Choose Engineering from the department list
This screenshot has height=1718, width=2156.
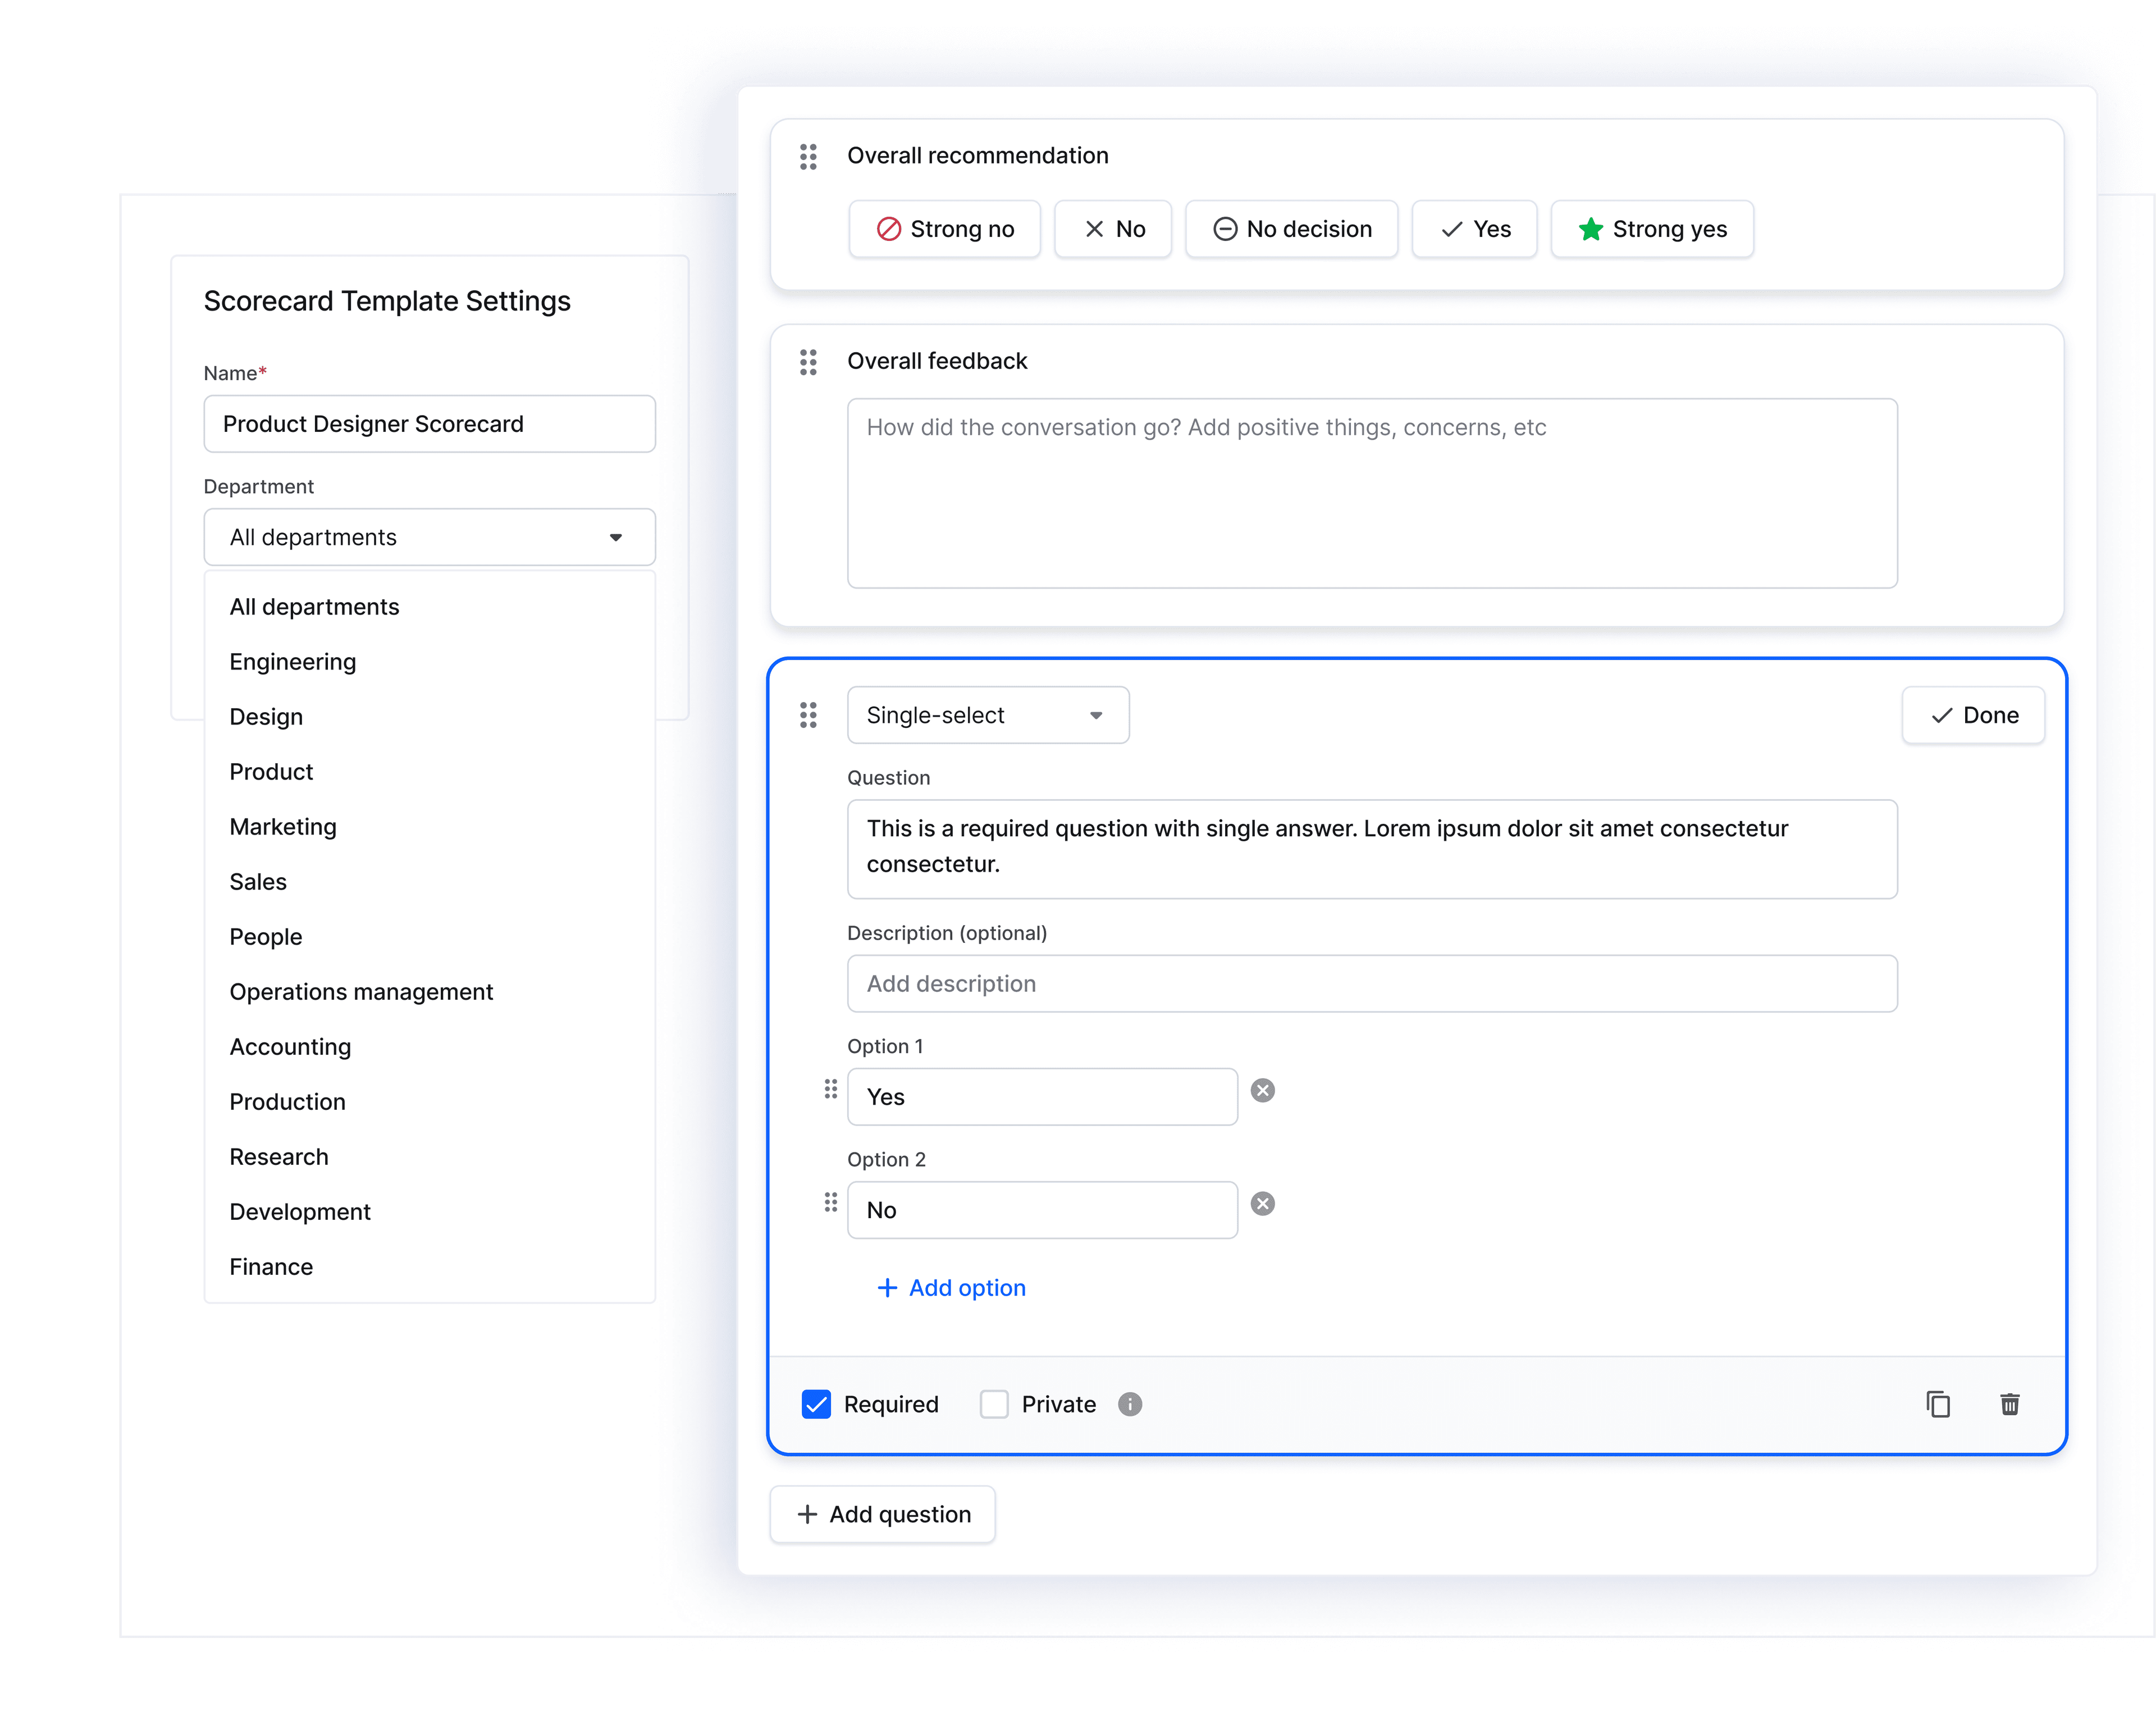click(293, 662)
